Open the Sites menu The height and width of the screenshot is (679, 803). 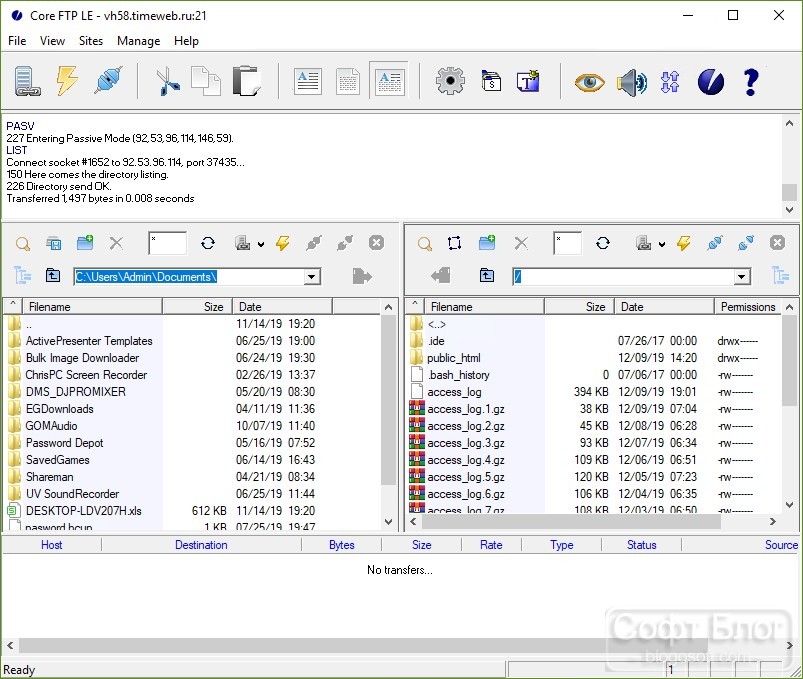pyautogui.click(x=91, y=41)
